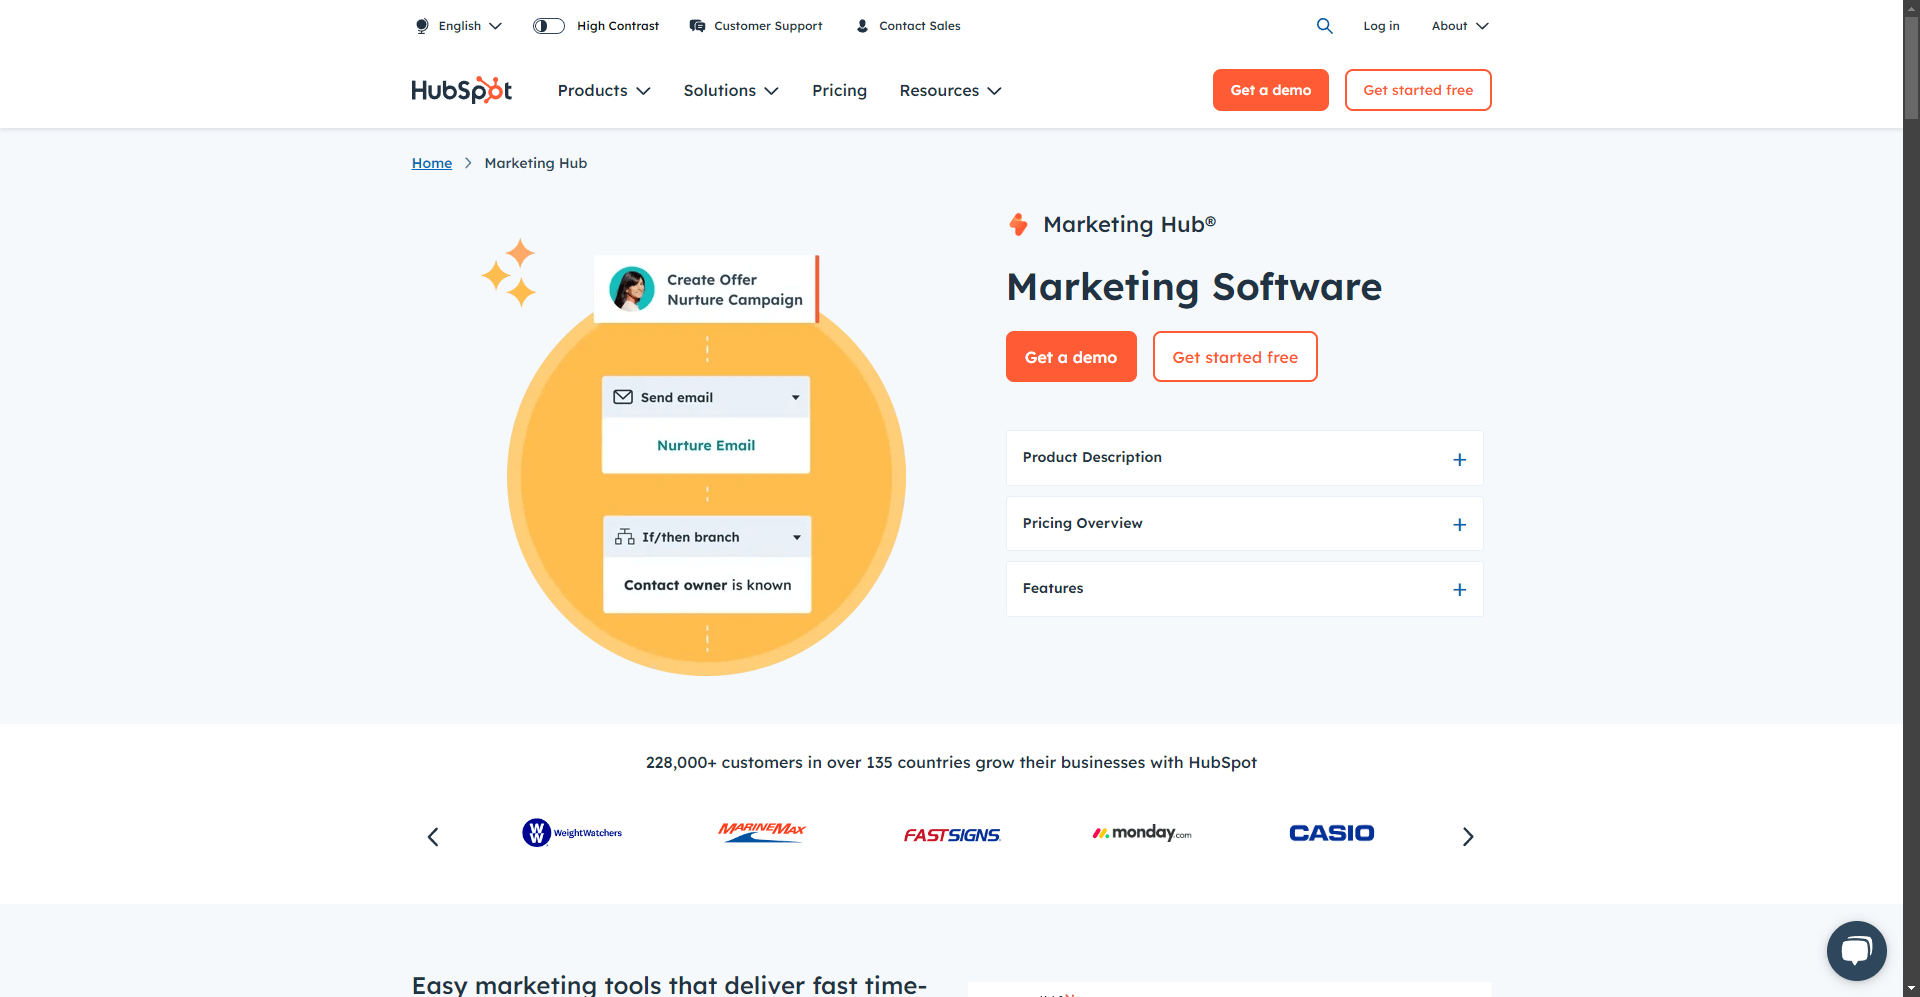
Task: Click the globe language icon
Action: (x=422, y=26)
